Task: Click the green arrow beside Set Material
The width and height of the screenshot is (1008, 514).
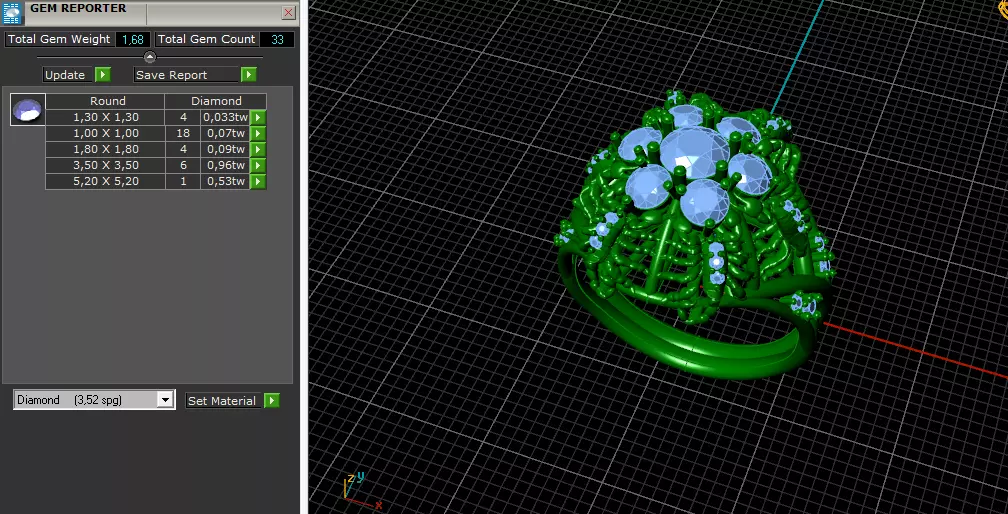Action: [x=272, y=400]
